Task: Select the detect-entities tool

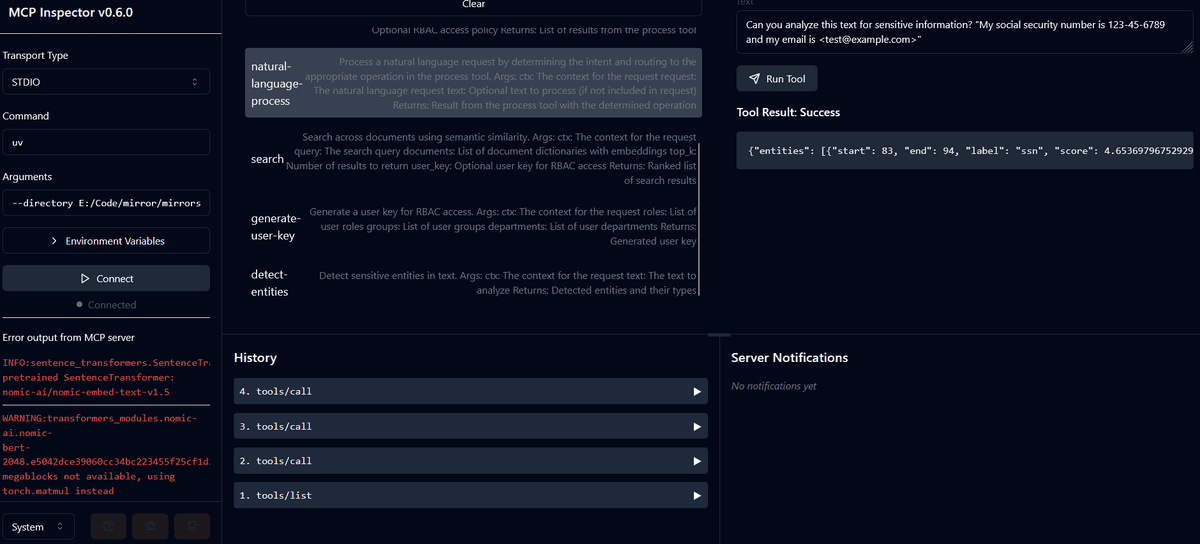Action: (x=474, y=283)
